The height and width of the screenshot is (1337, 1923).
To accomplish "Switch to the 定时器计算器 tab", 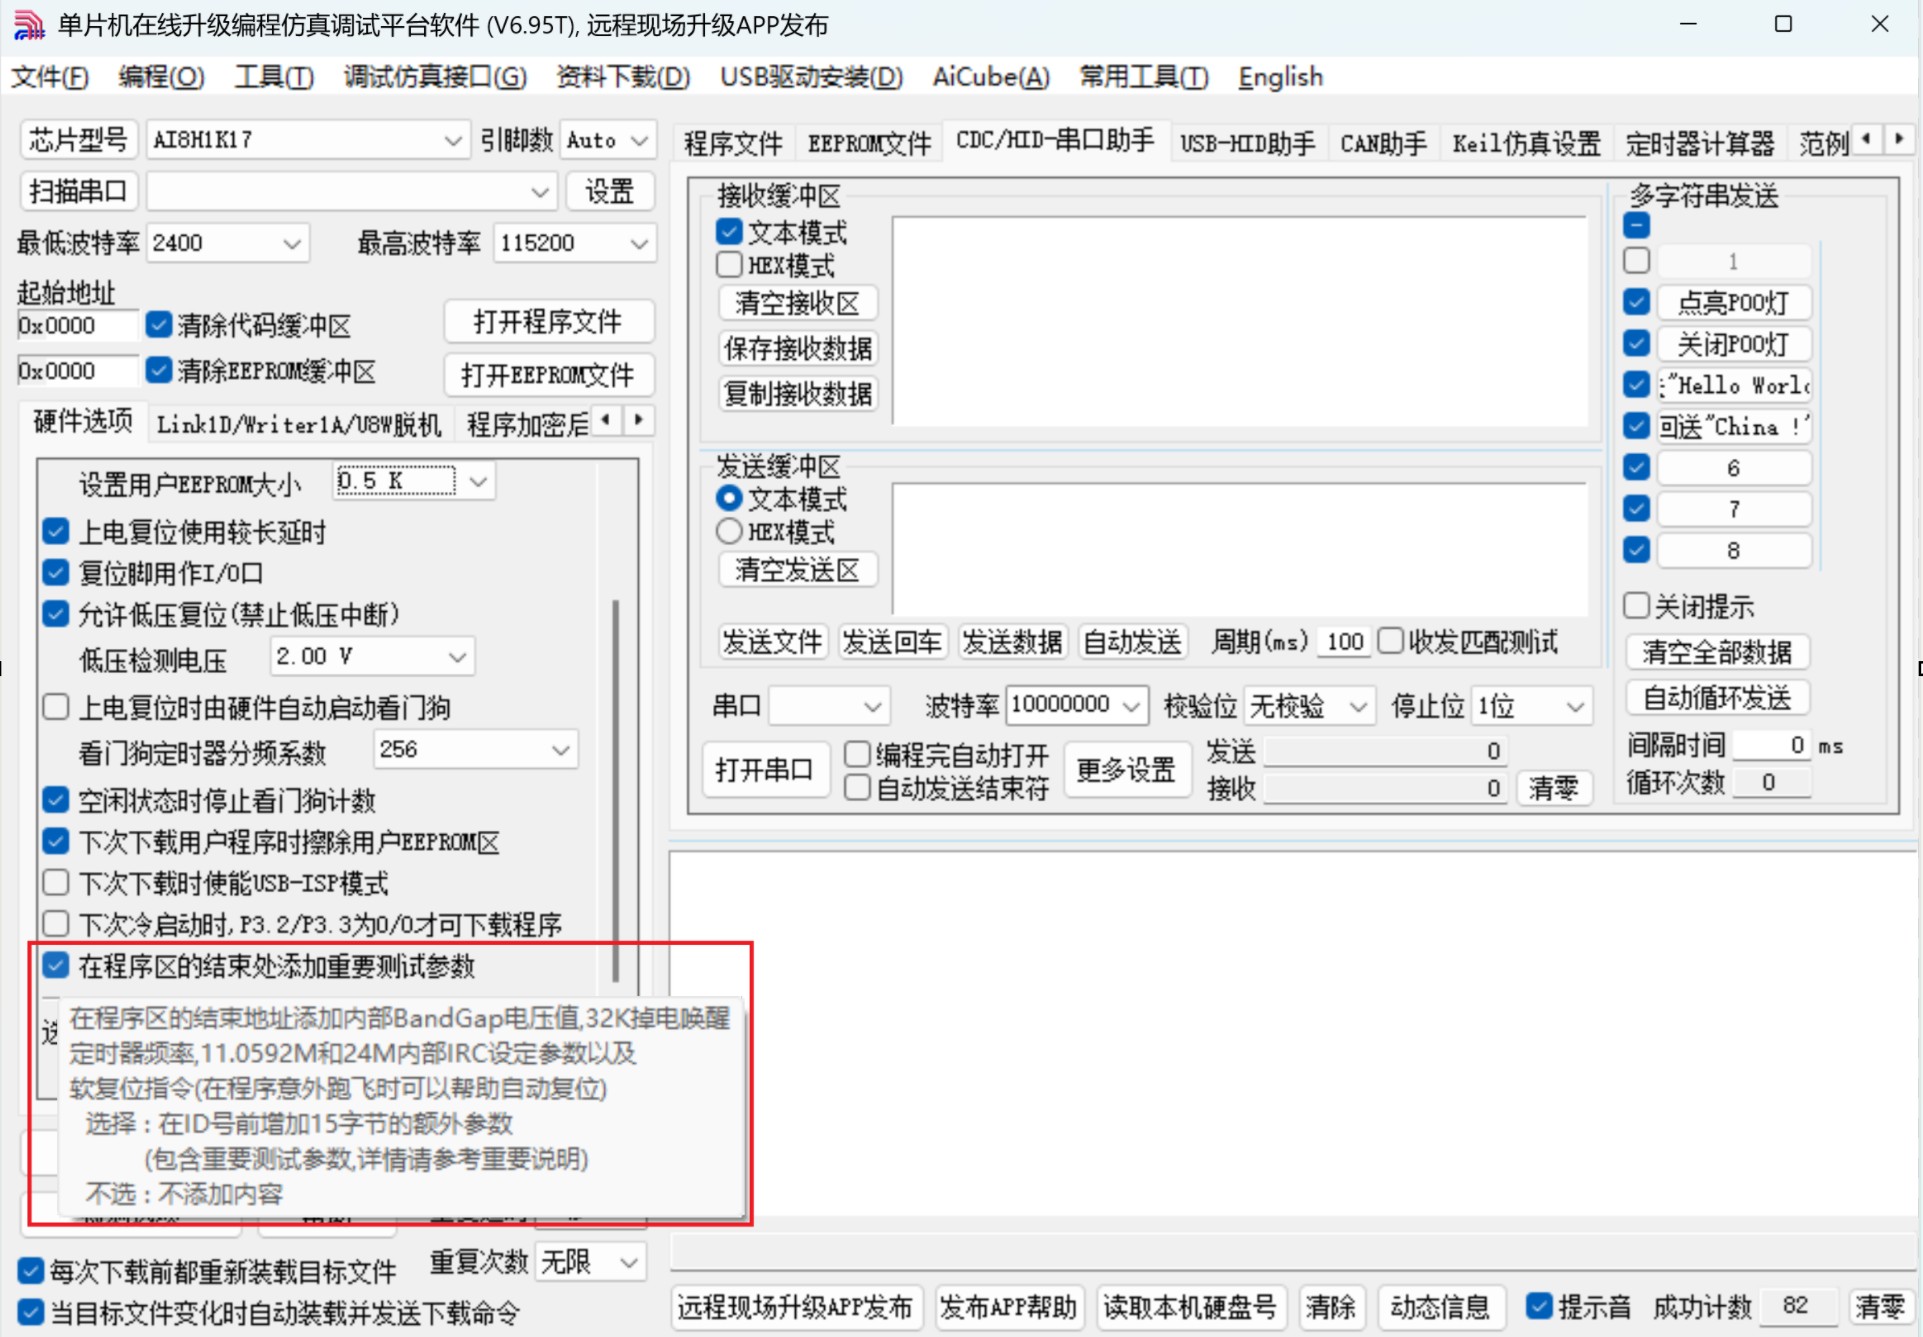I will click(x=1699, y=144).
